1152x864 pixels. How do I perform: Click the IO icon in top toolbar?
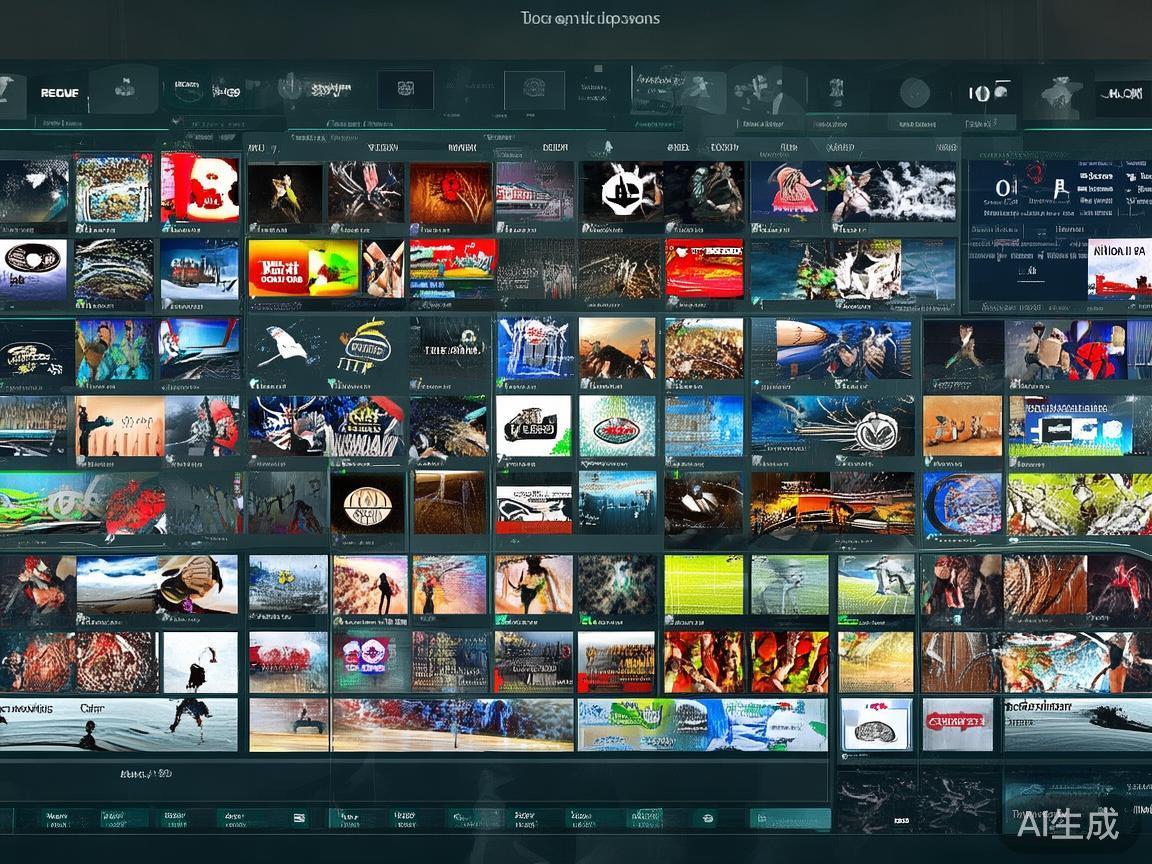979,94
